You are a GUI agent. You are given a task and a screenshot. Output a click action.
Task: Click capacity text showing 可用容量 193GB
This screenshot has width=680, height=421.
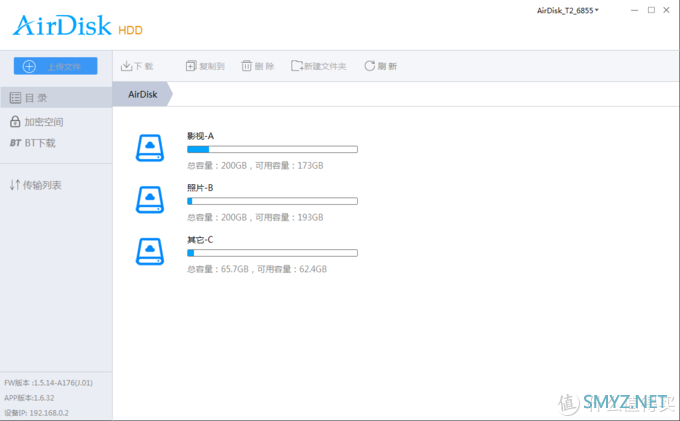tap(255, 217)
